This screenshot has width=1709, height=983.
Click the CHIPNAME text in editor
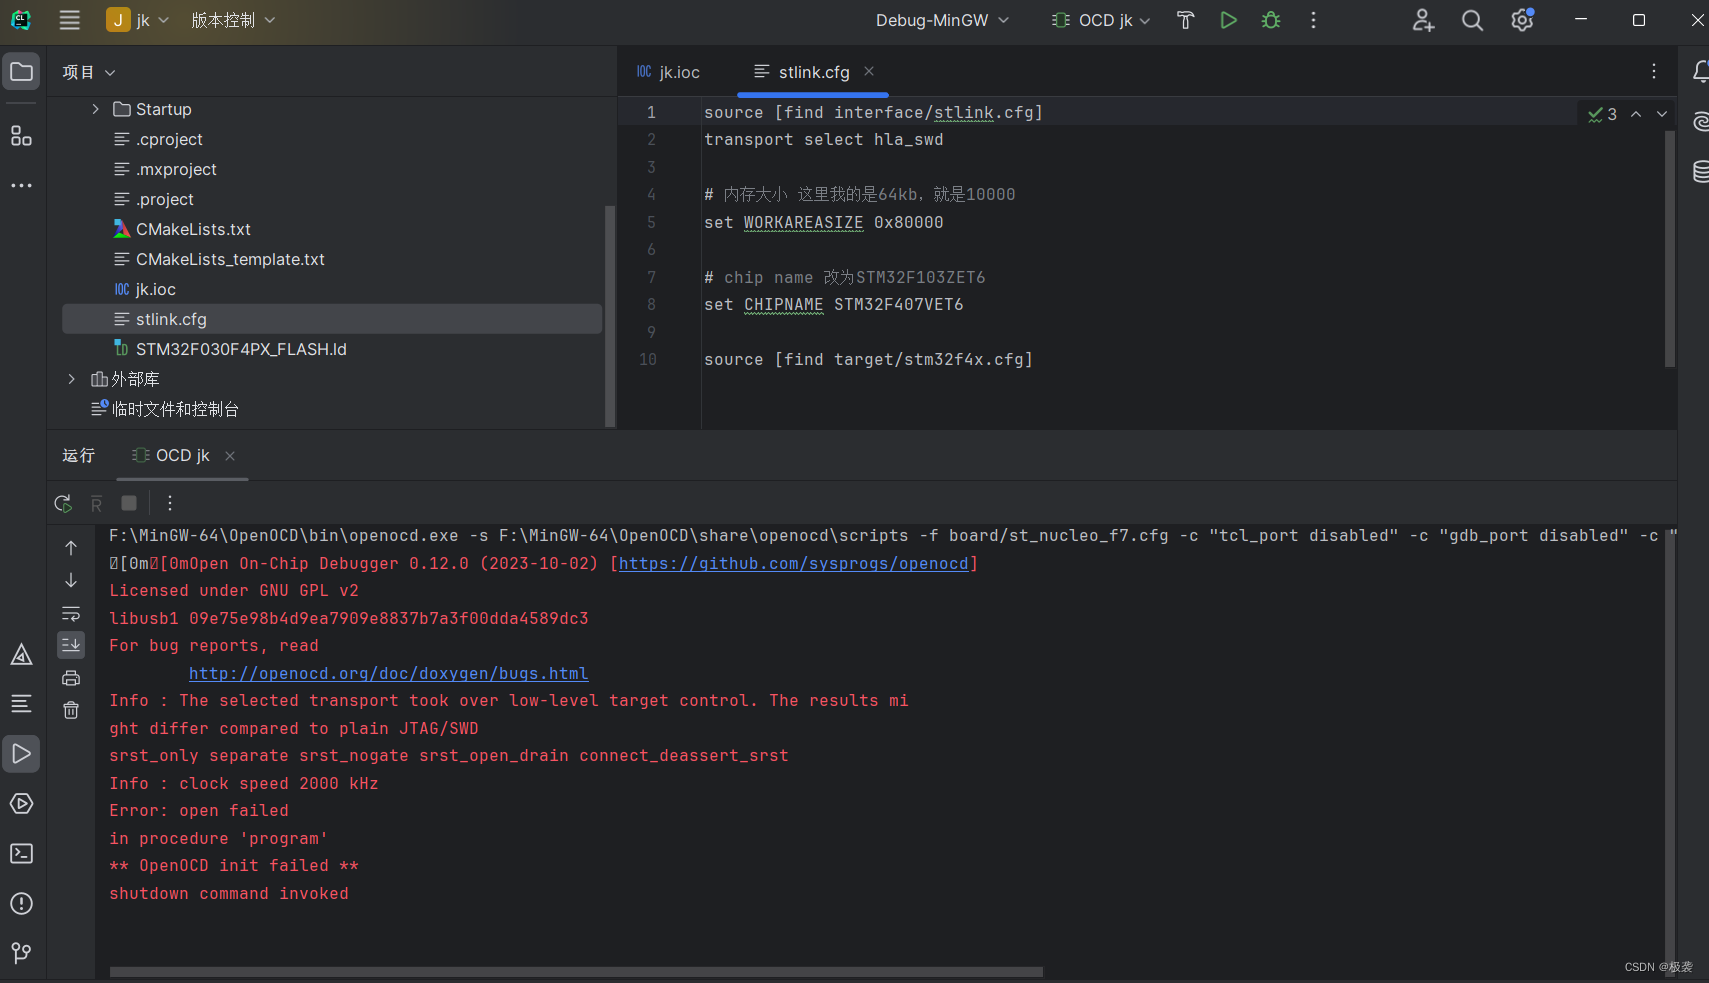coord(783,304)
